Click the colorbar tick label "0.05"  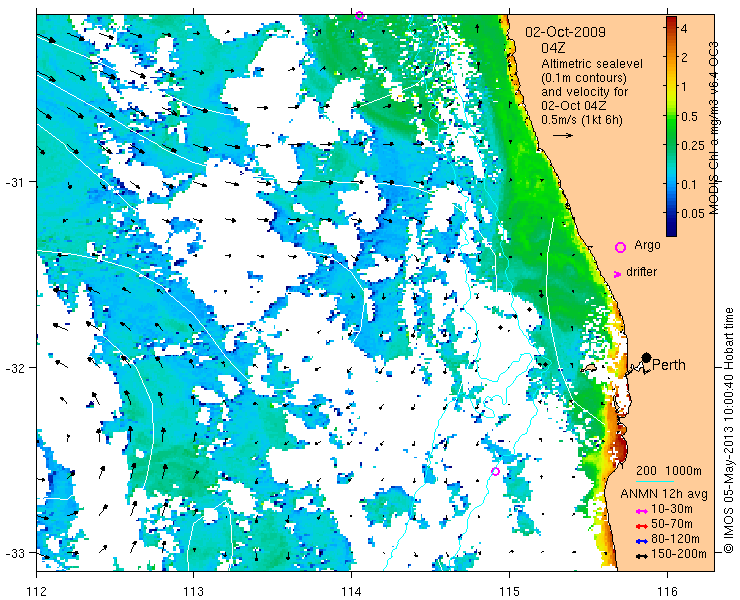click(693, 213)
